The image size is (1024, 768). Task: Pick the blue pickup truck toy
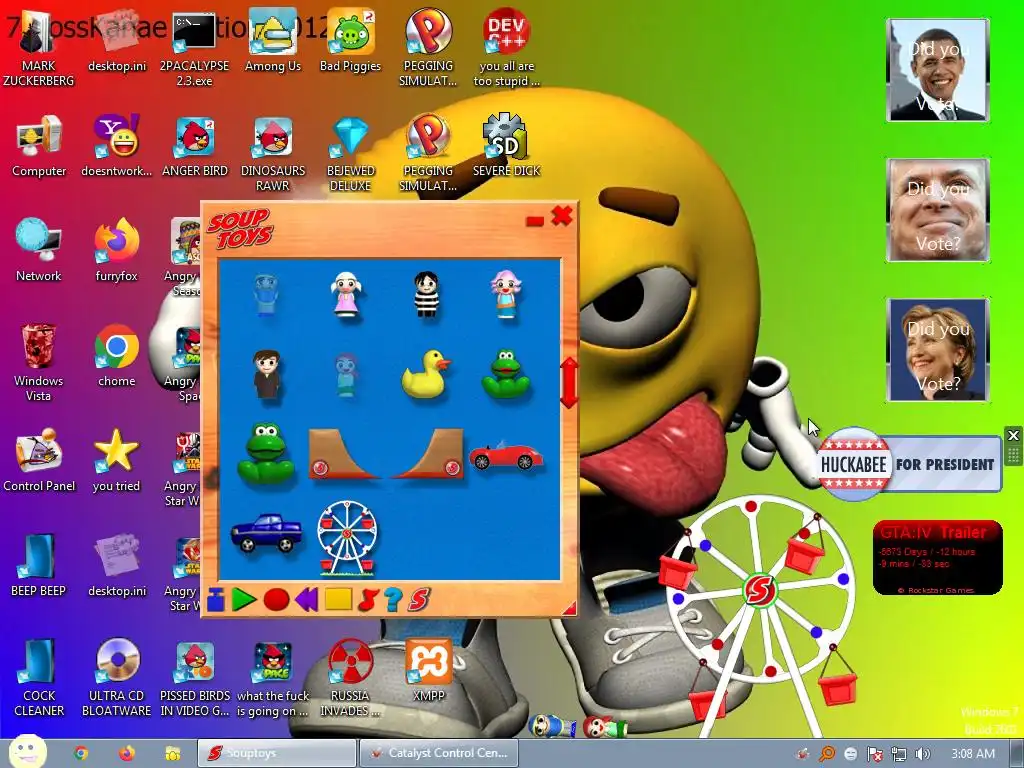[x=266, y=533]
